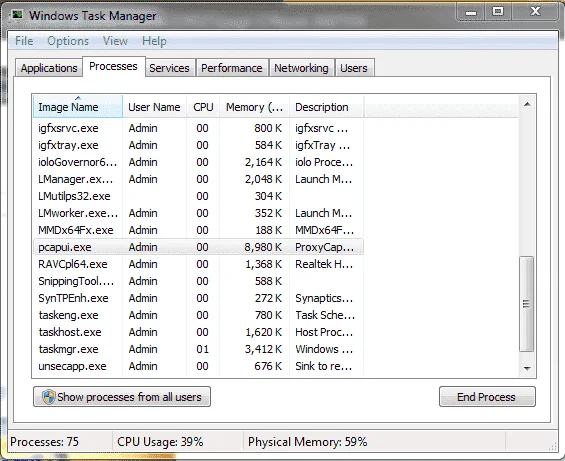Select the unsecapp.exe process

[x=198, y=366]
